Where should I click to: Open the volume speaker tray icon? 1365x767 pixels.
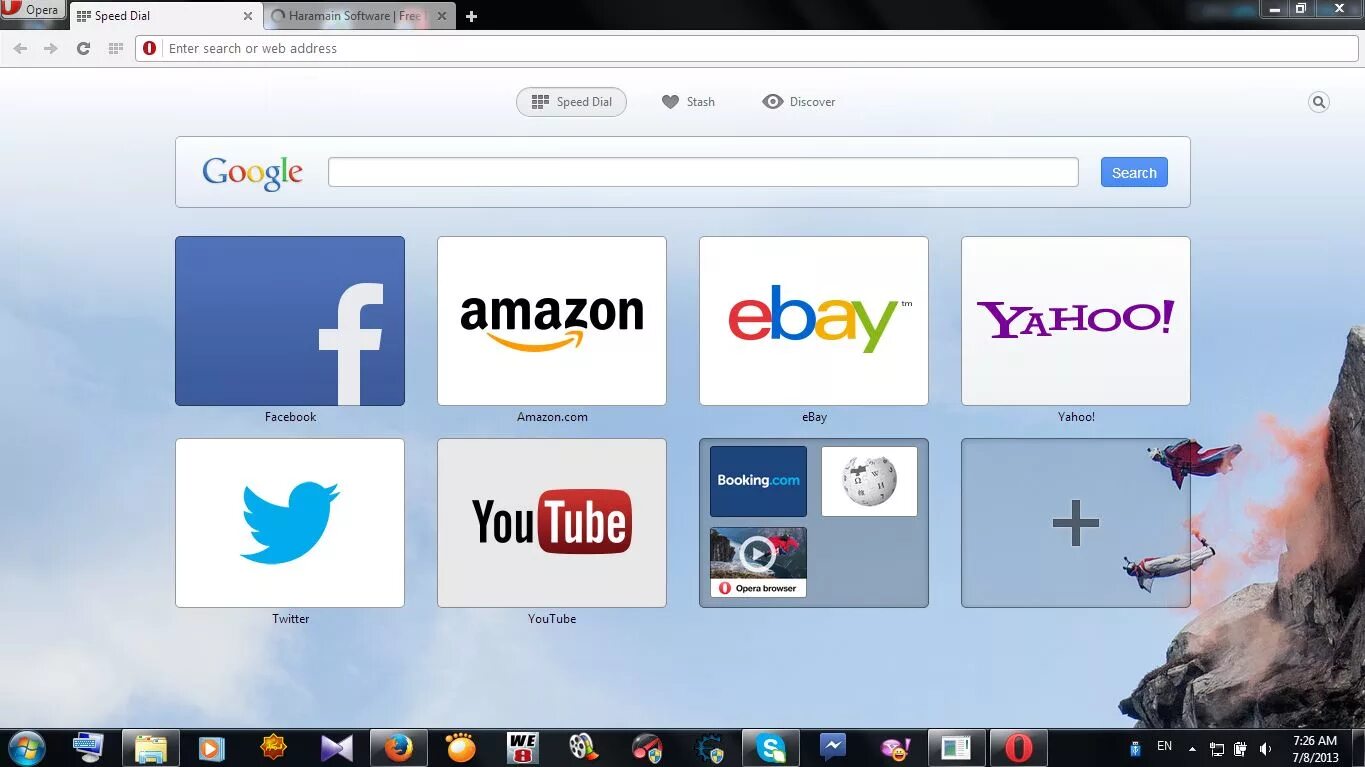(1265, 748)
